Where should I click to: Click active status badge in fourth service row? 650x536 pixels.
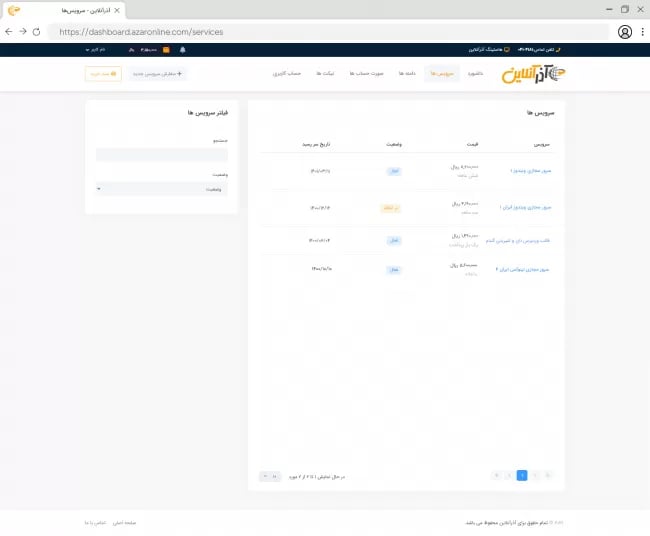pyautogui.click(x=394, y=270)
